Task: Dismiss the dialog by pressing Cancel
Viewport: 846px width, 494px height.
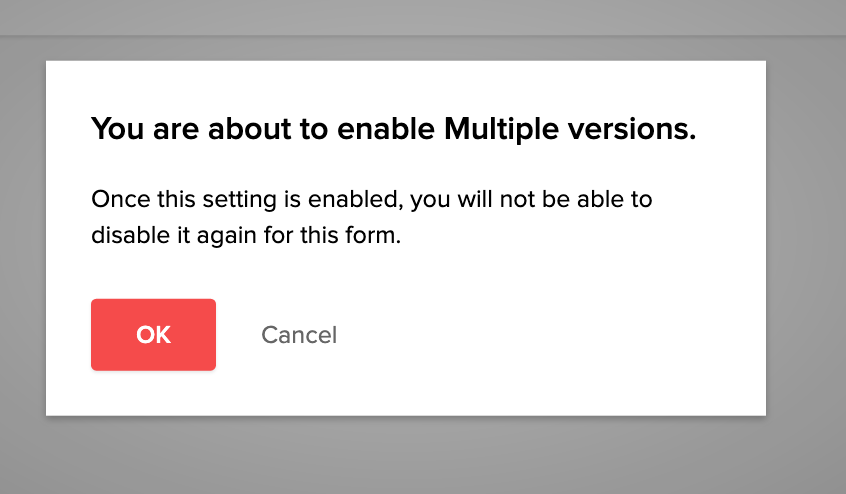Action: 299,335
